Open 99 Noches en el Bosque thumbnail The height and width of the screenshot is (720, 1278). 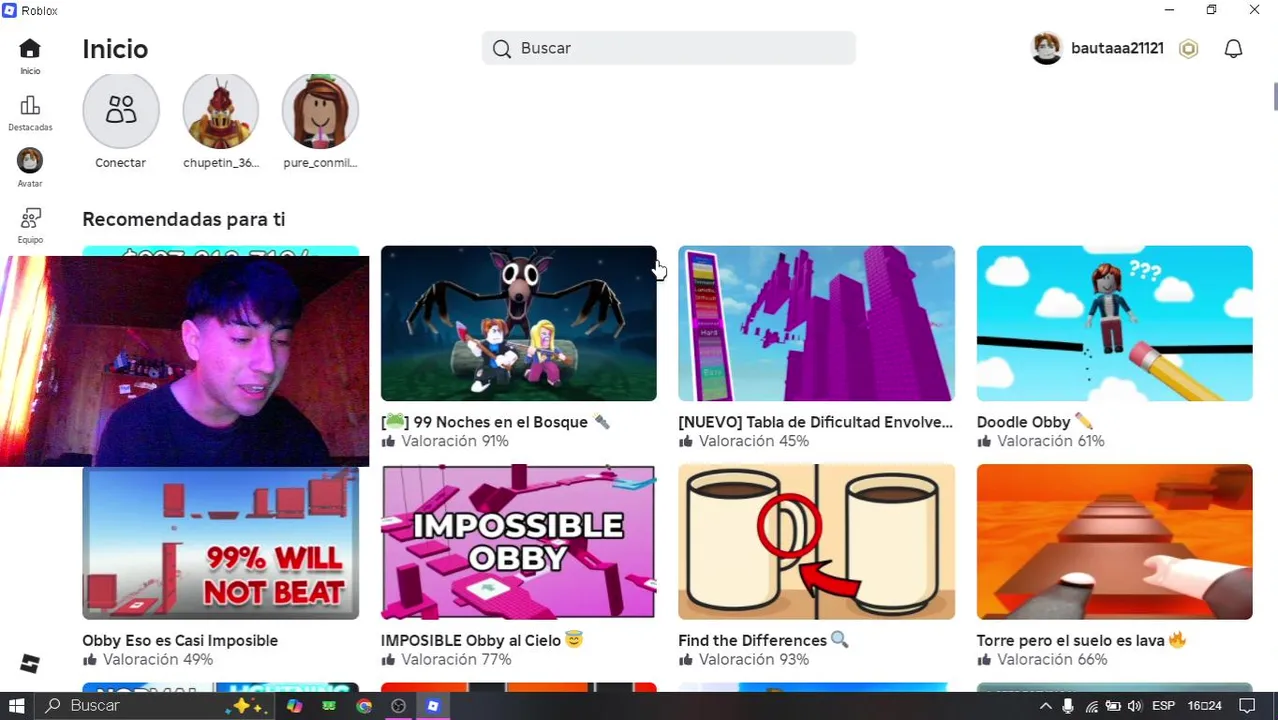(518, 323)
